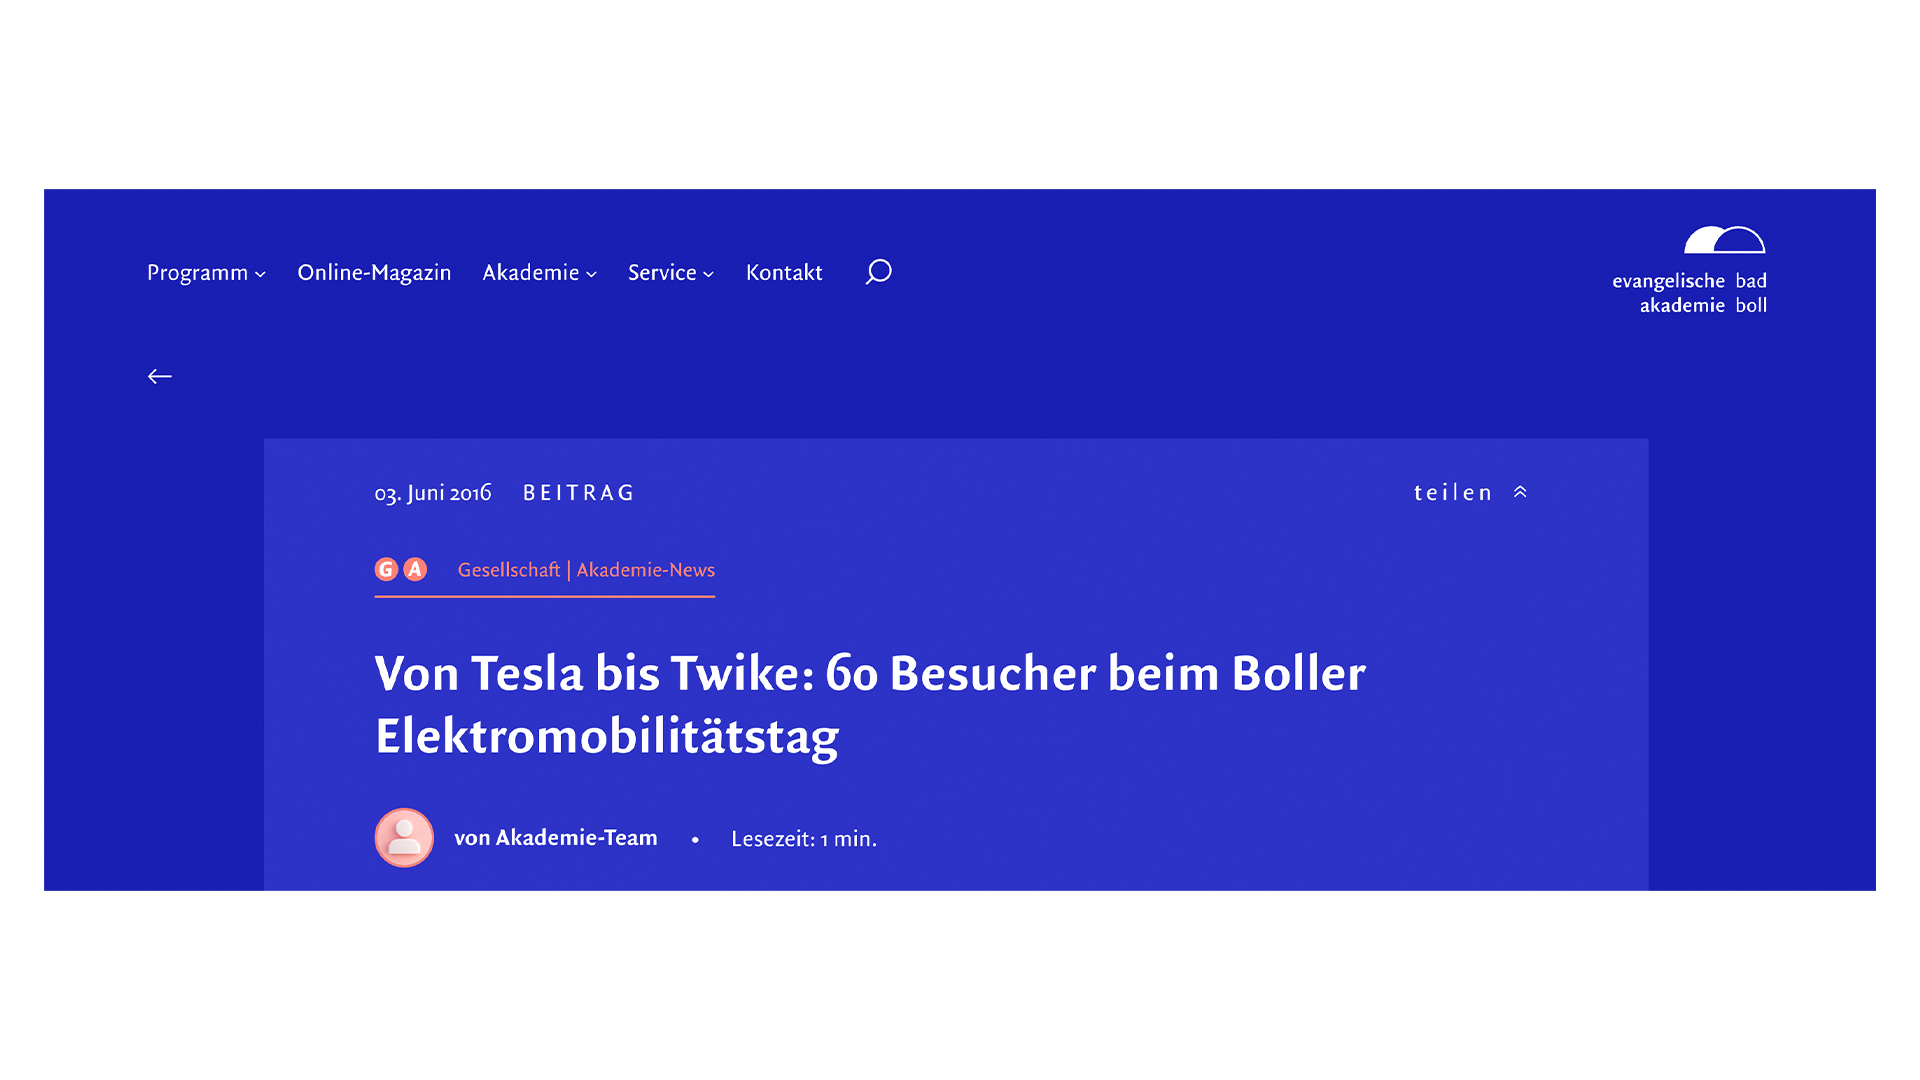The height and width of the screenshot is (1080, 1920).
Task: Click the Akademie-Team author avatar
Action: [x=404, y=838]
